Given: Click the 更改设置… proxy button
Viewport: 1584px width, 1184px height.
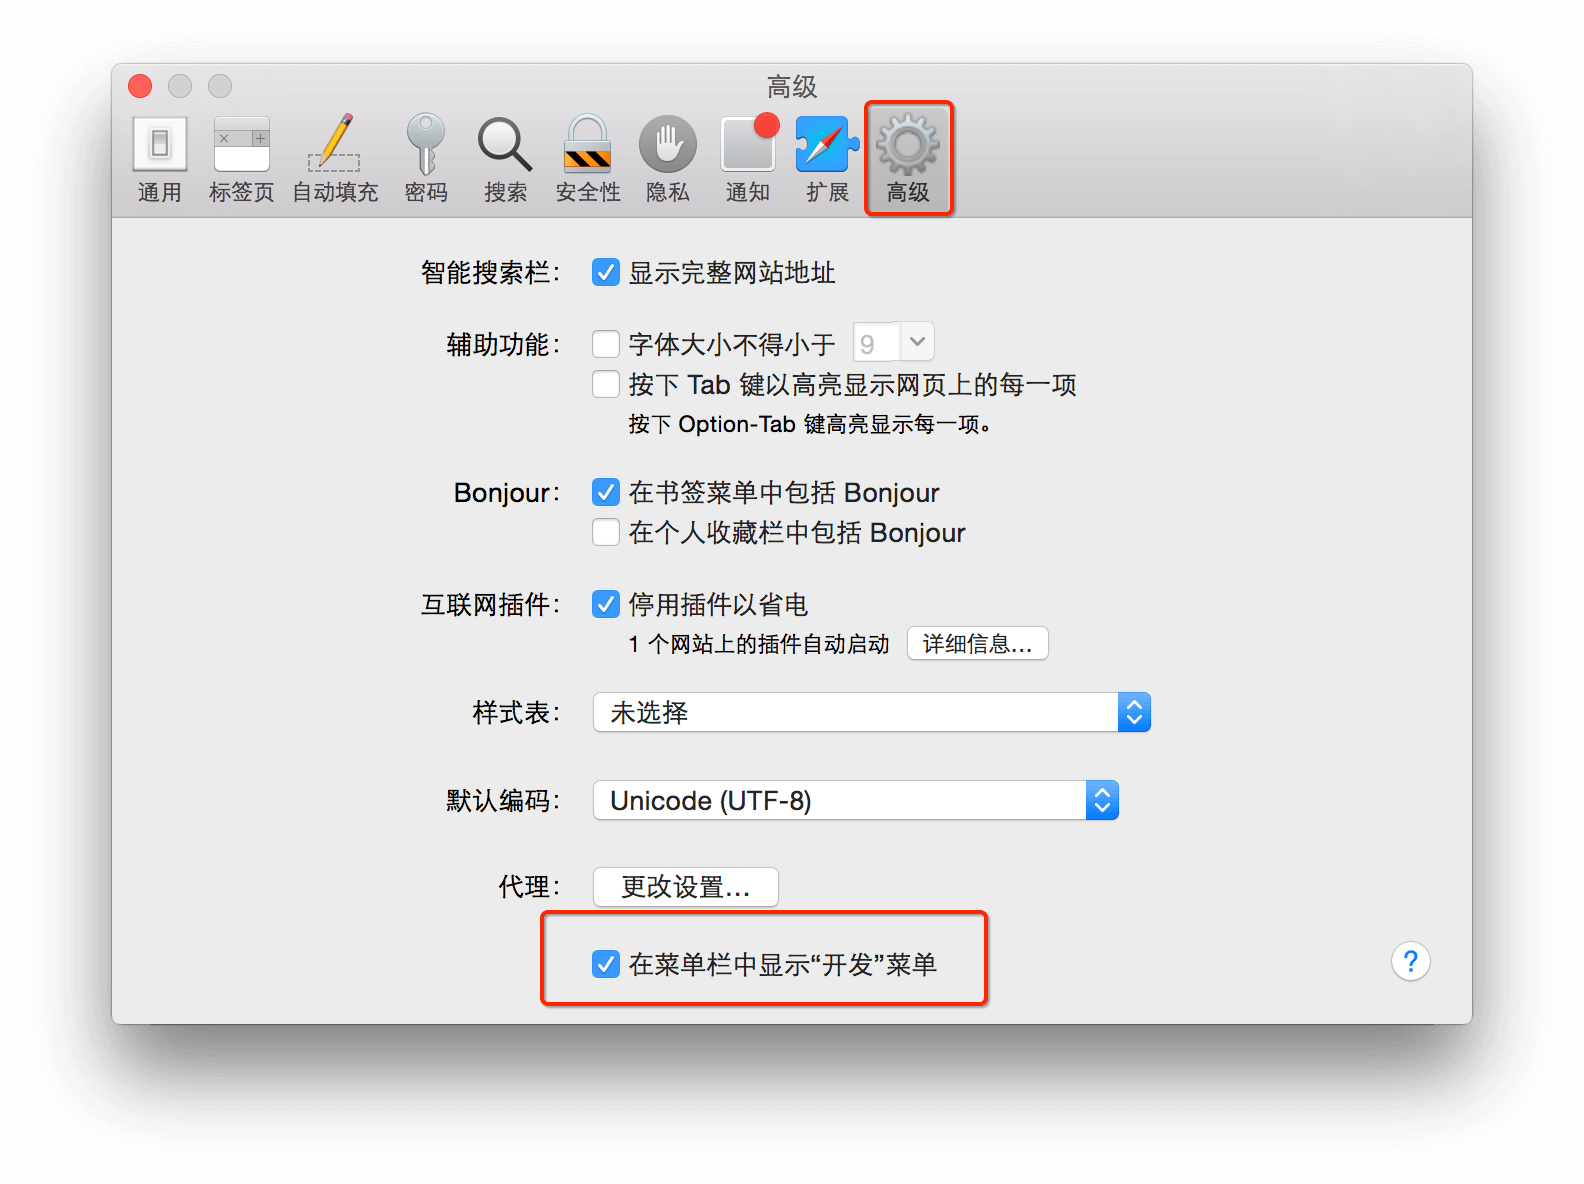Looking at the screenshot, I should 686,887.
